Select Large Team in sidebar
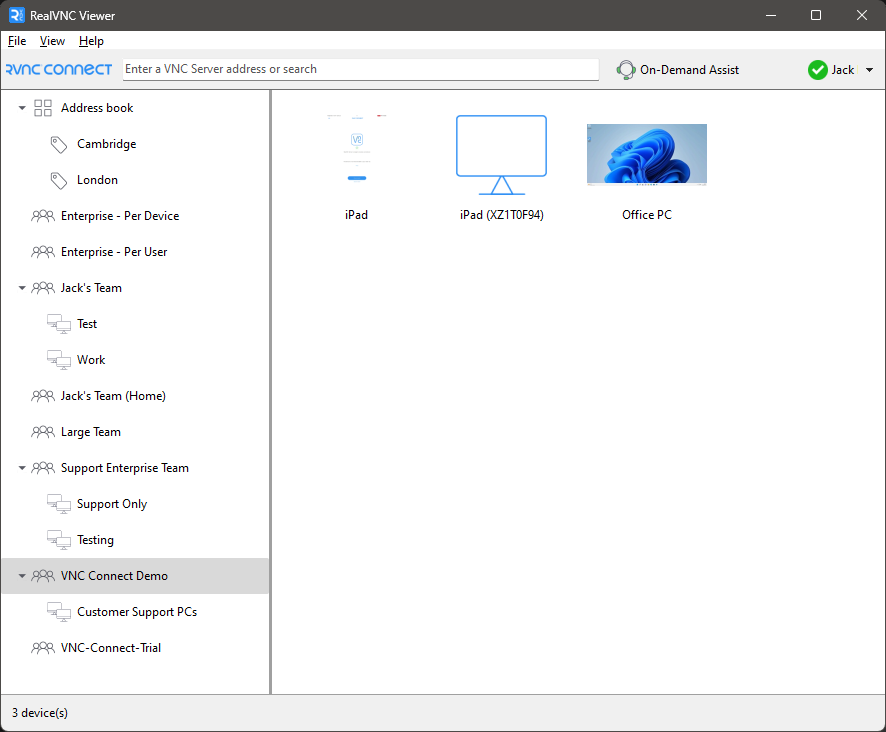The width and height of the screenshot is (886, 732). (91, 432)
